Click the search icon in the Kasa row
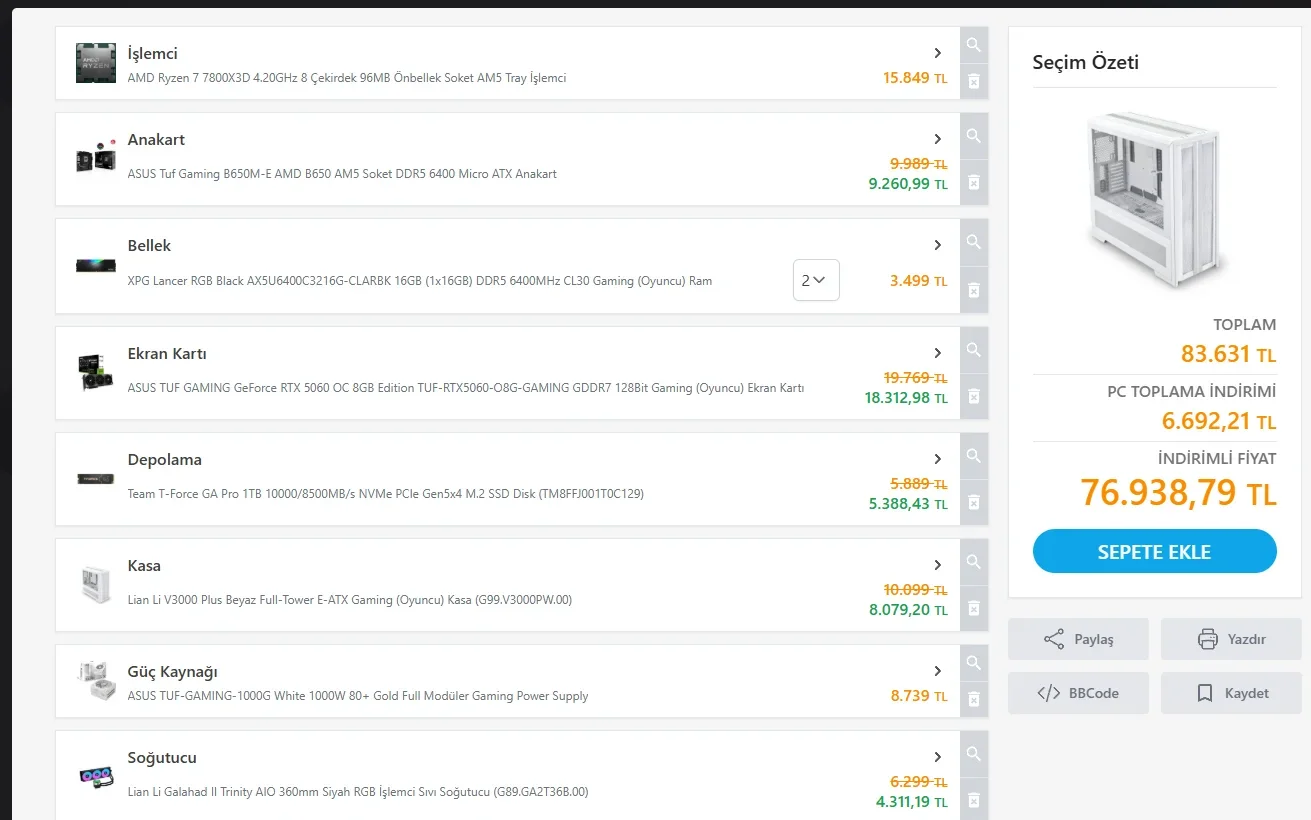 click(x=973, y=562)
